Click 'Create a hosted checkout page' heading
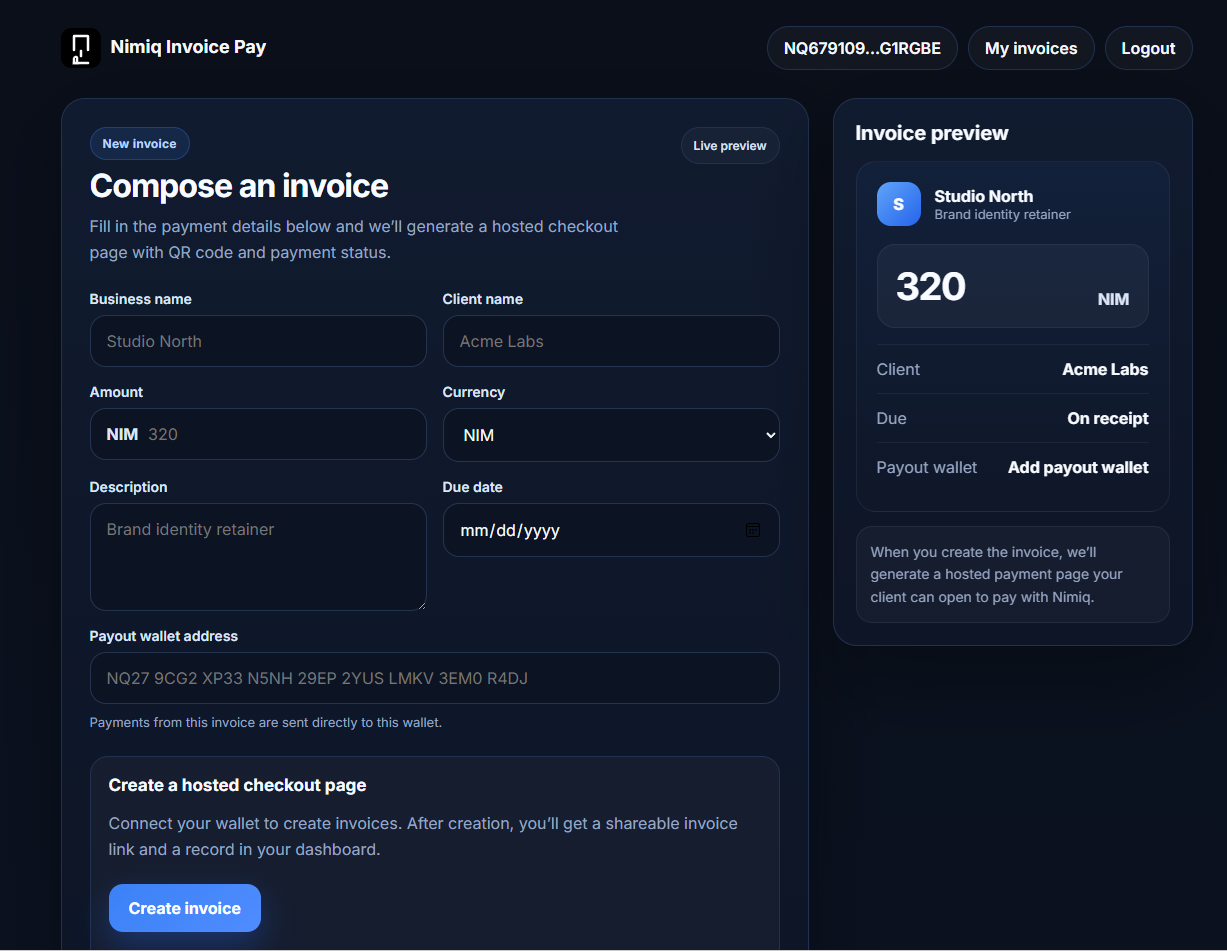Image resolution: width=1227 pixels, height=951 pixels. 237,785
